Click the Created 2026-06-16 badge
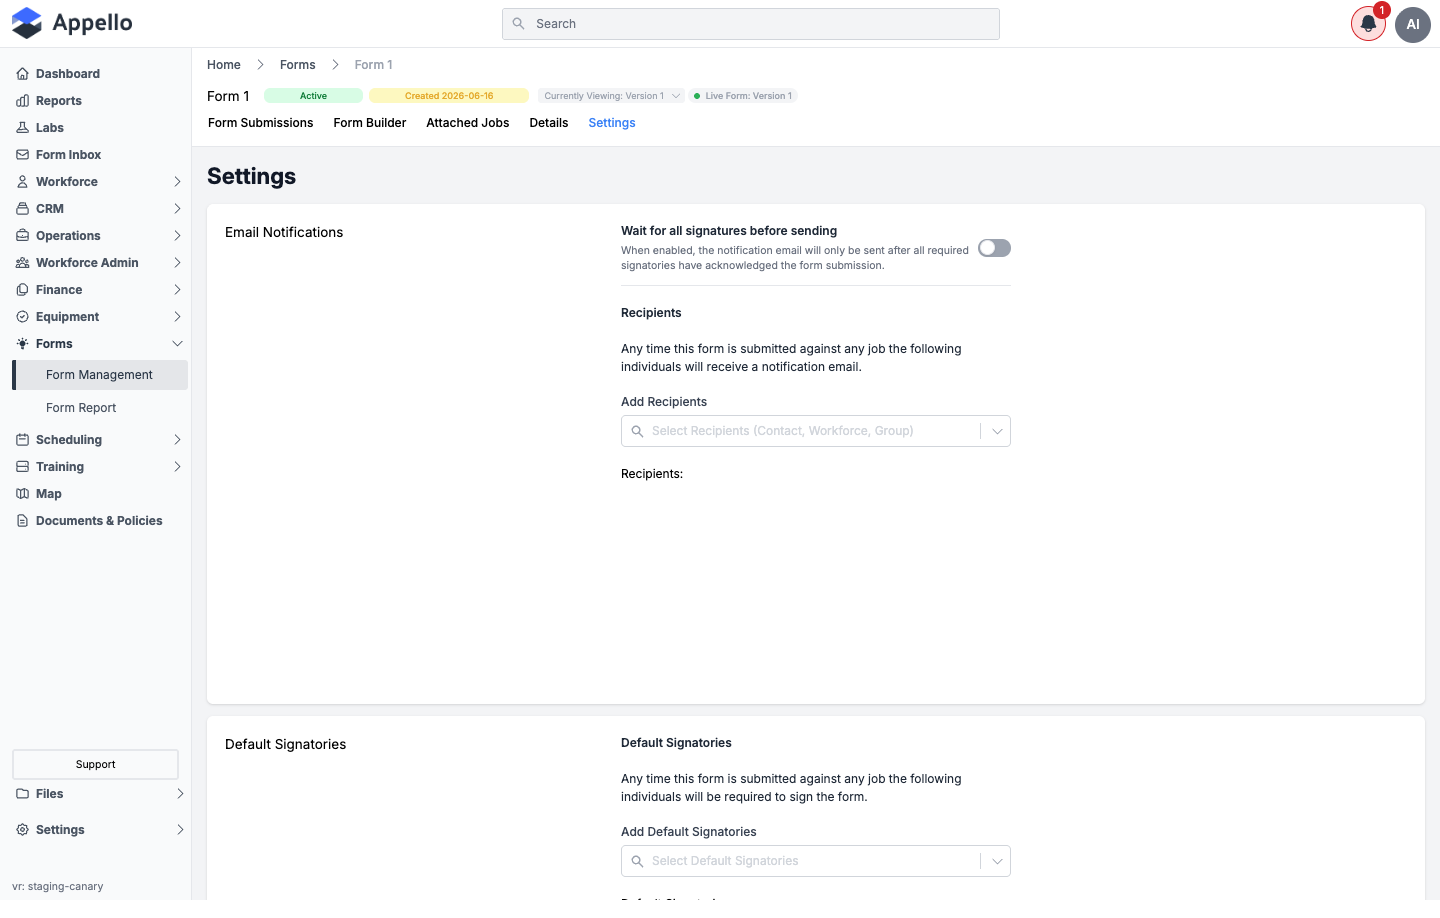This screenshot has width=1440, height=918. 449,96
